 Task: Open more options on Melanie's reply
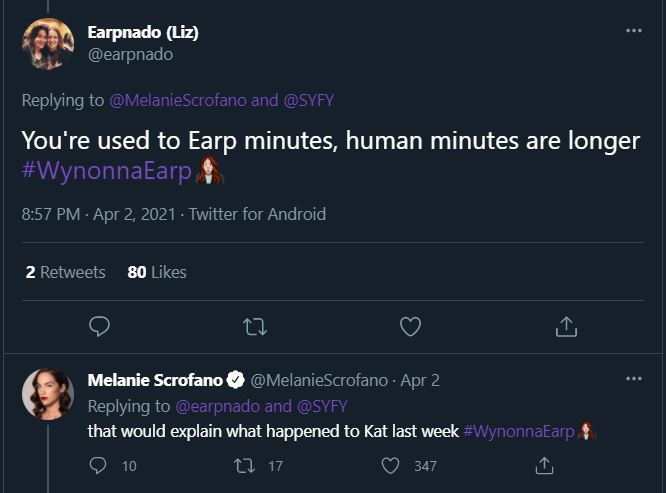633,379
